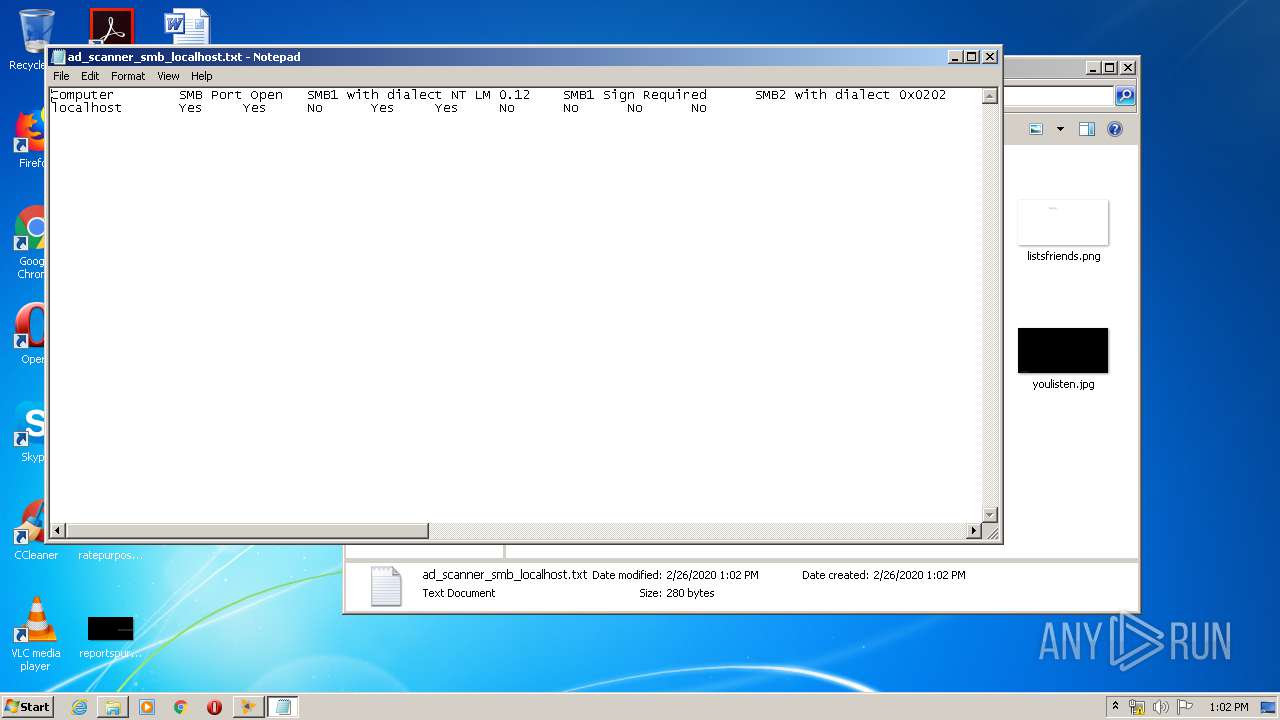The image size is (1280, 720).
Task: Click 'SMB2 with dialect 0x0202' text
Action: point(850,95)
